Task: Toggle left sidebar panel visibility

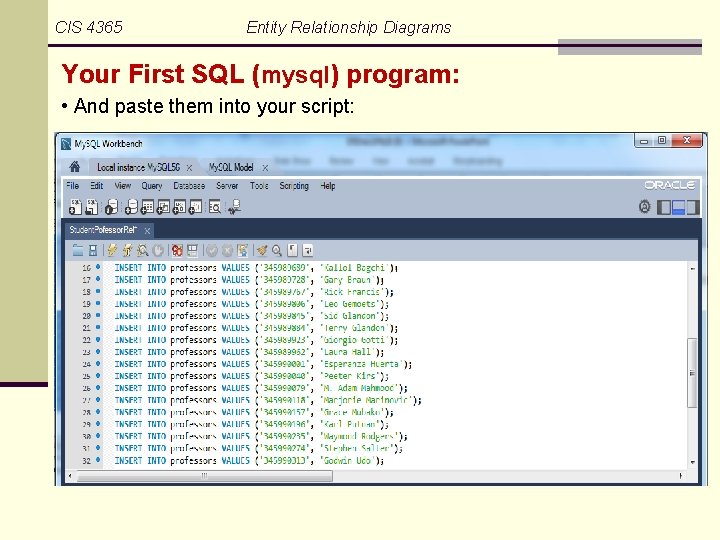Action: point(664,208)
